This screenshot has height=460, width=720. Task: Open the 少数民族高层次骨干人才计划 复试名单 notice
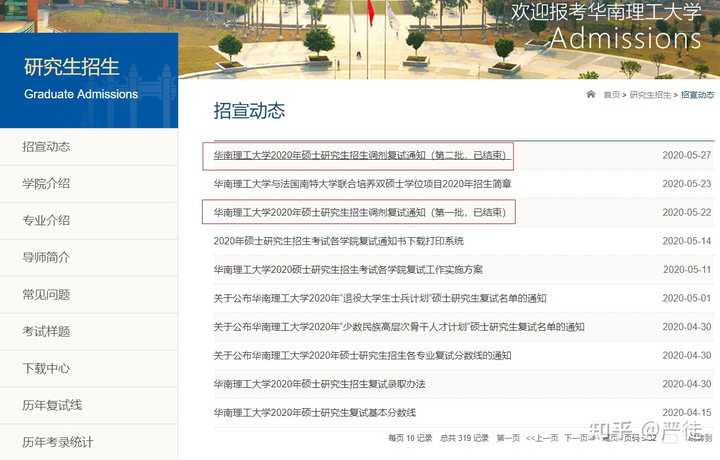(x=399, y=327)
